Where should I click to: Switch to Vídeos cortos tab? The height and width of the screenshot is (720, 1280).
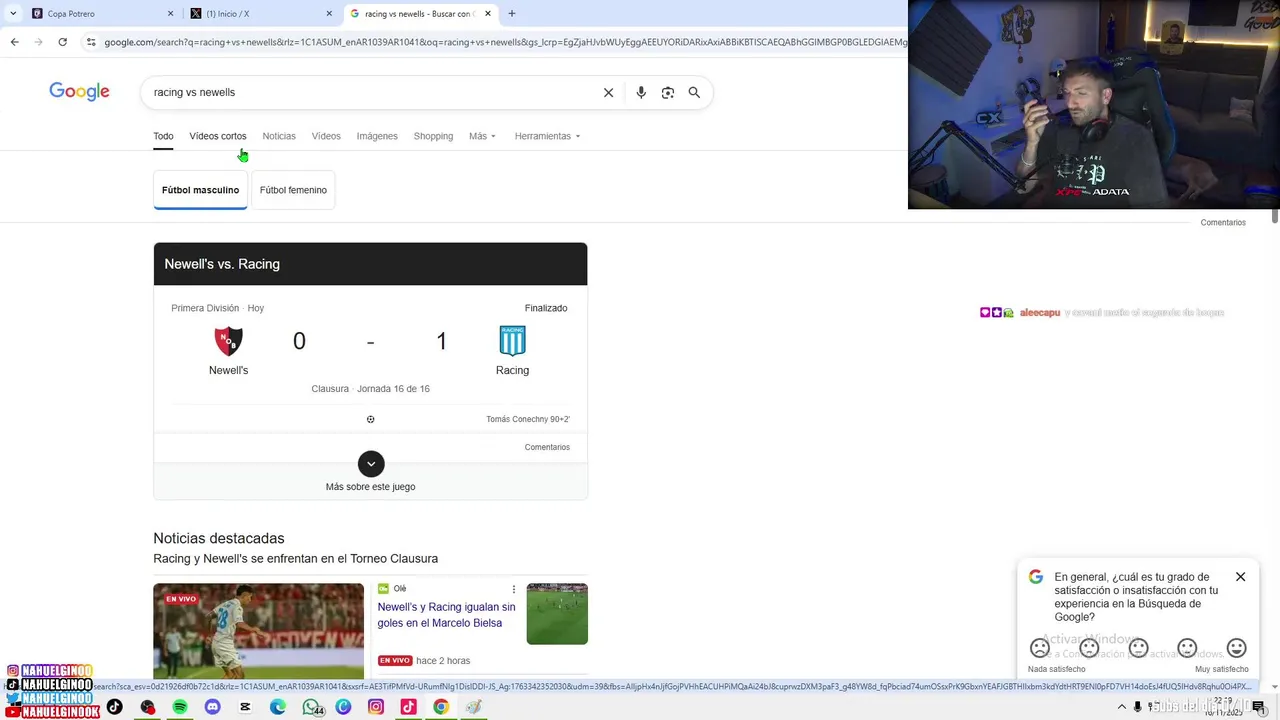[x=218, y=136]
